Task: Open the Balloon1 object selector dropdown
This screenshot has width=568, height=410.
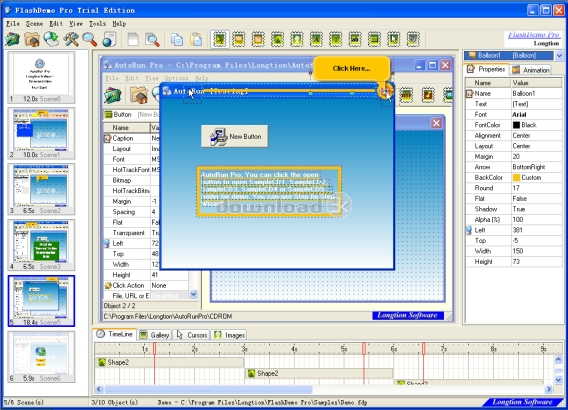Action: point(559,55)
